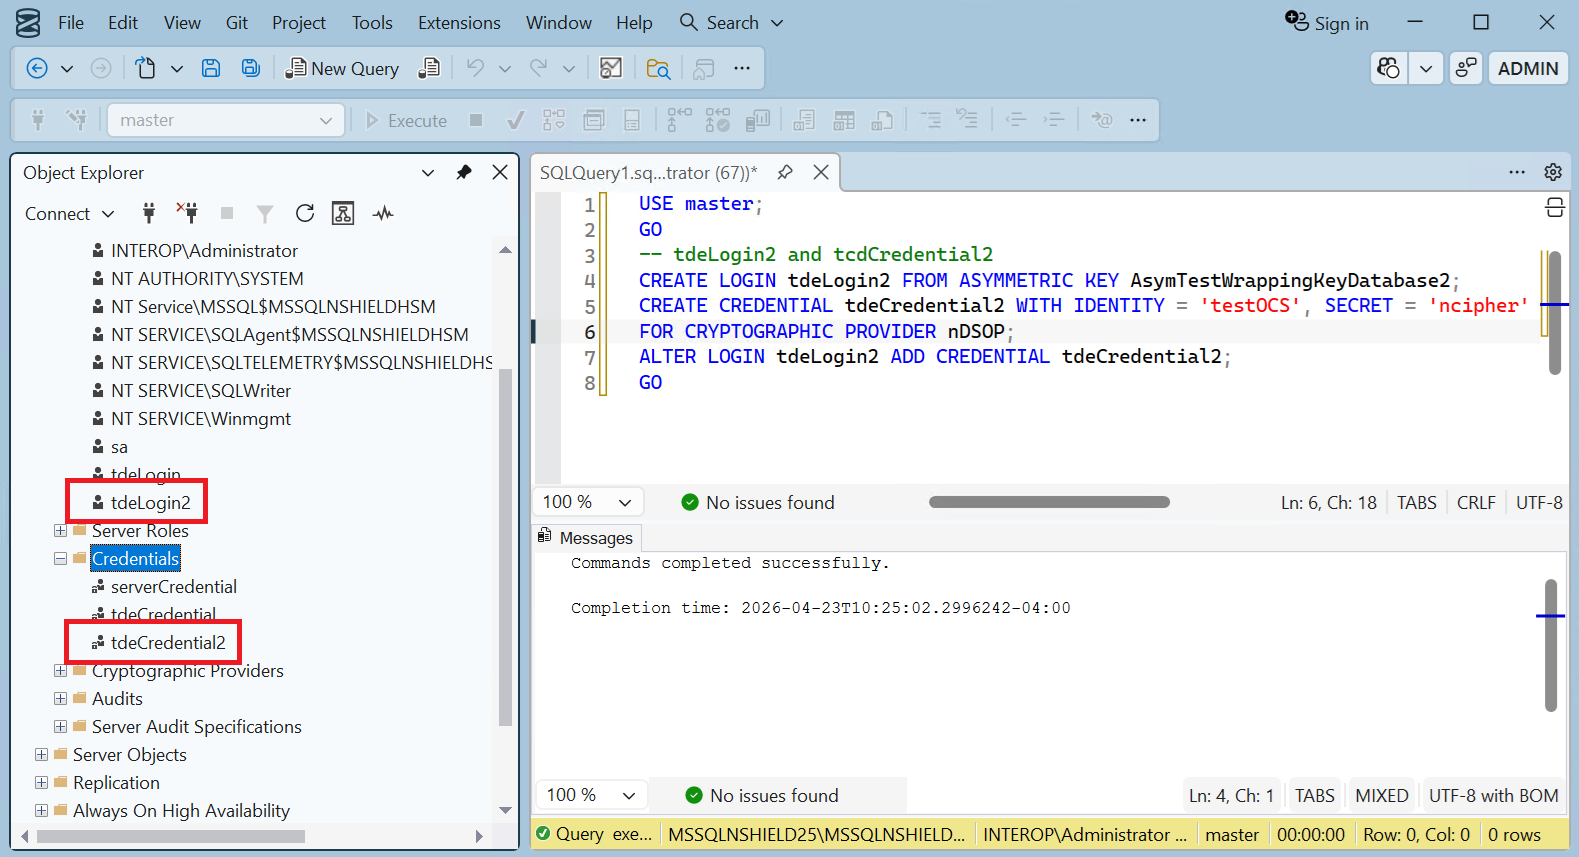Open the File menu
This screenshot has width=1579, height=857.
coord(71,22)
